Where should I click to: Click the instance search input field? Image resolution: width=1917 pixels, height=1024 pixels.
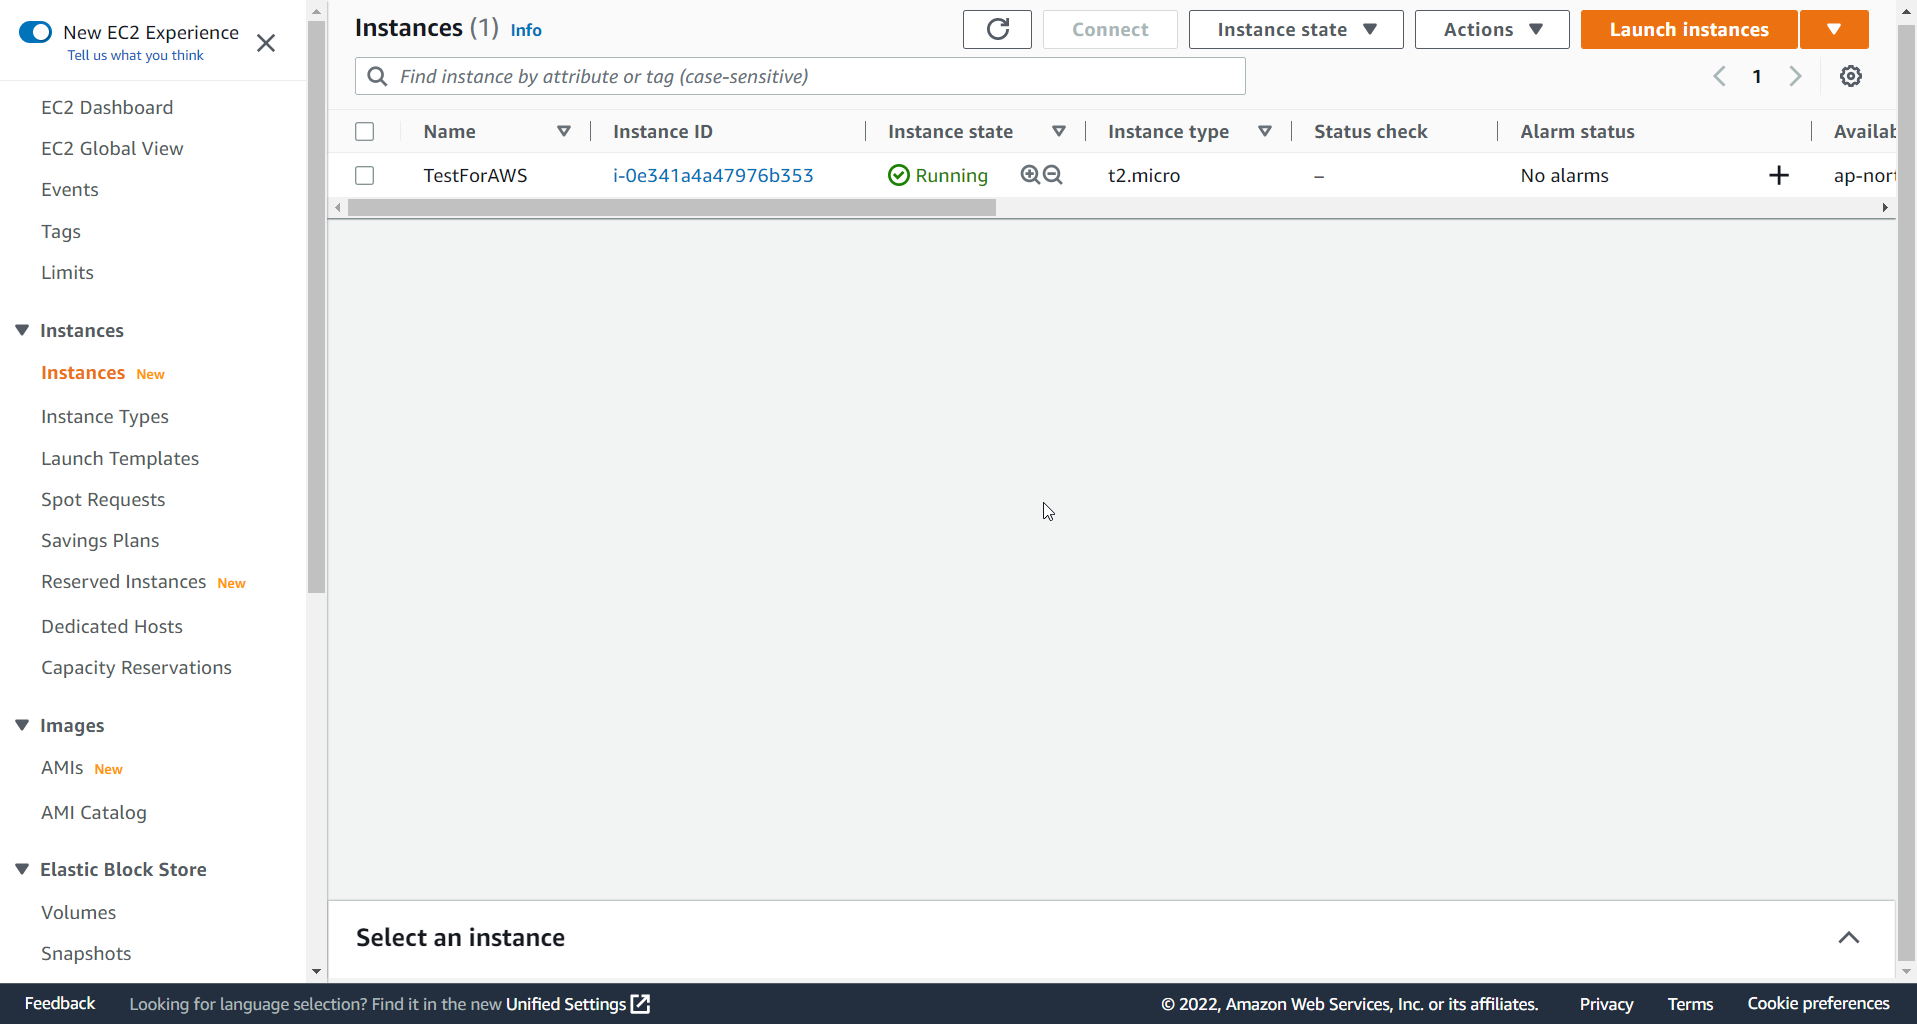799,75
